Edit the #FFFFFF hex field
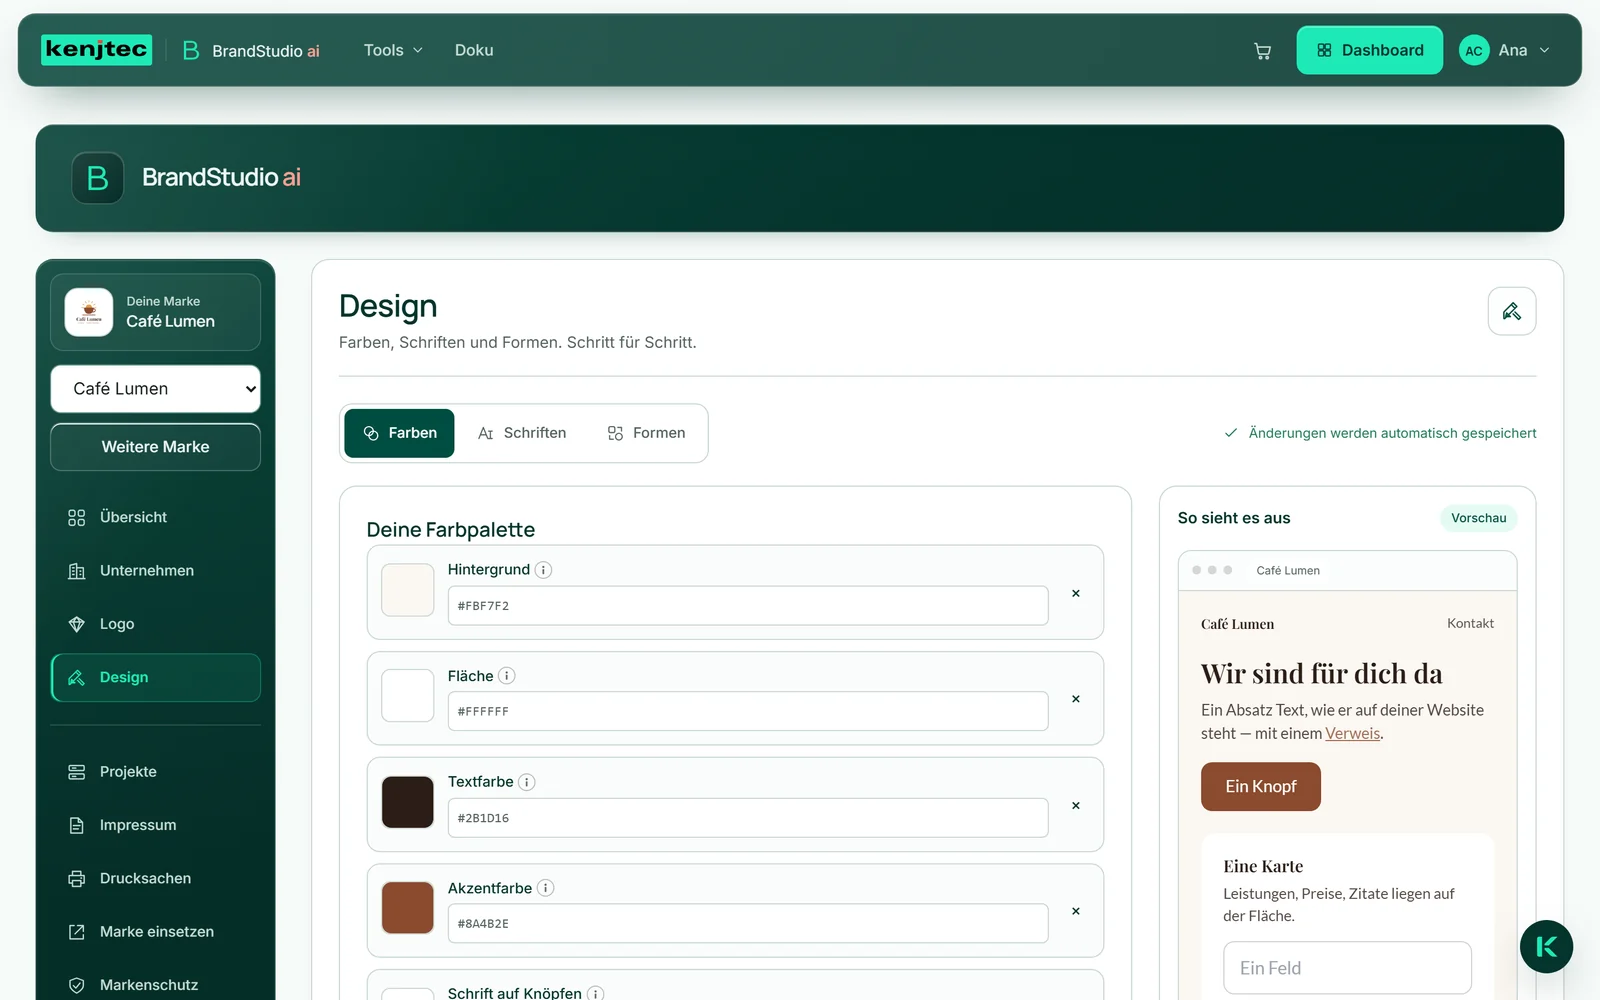The height and width of the screenshot is (1000, 1600). [748, 712]
